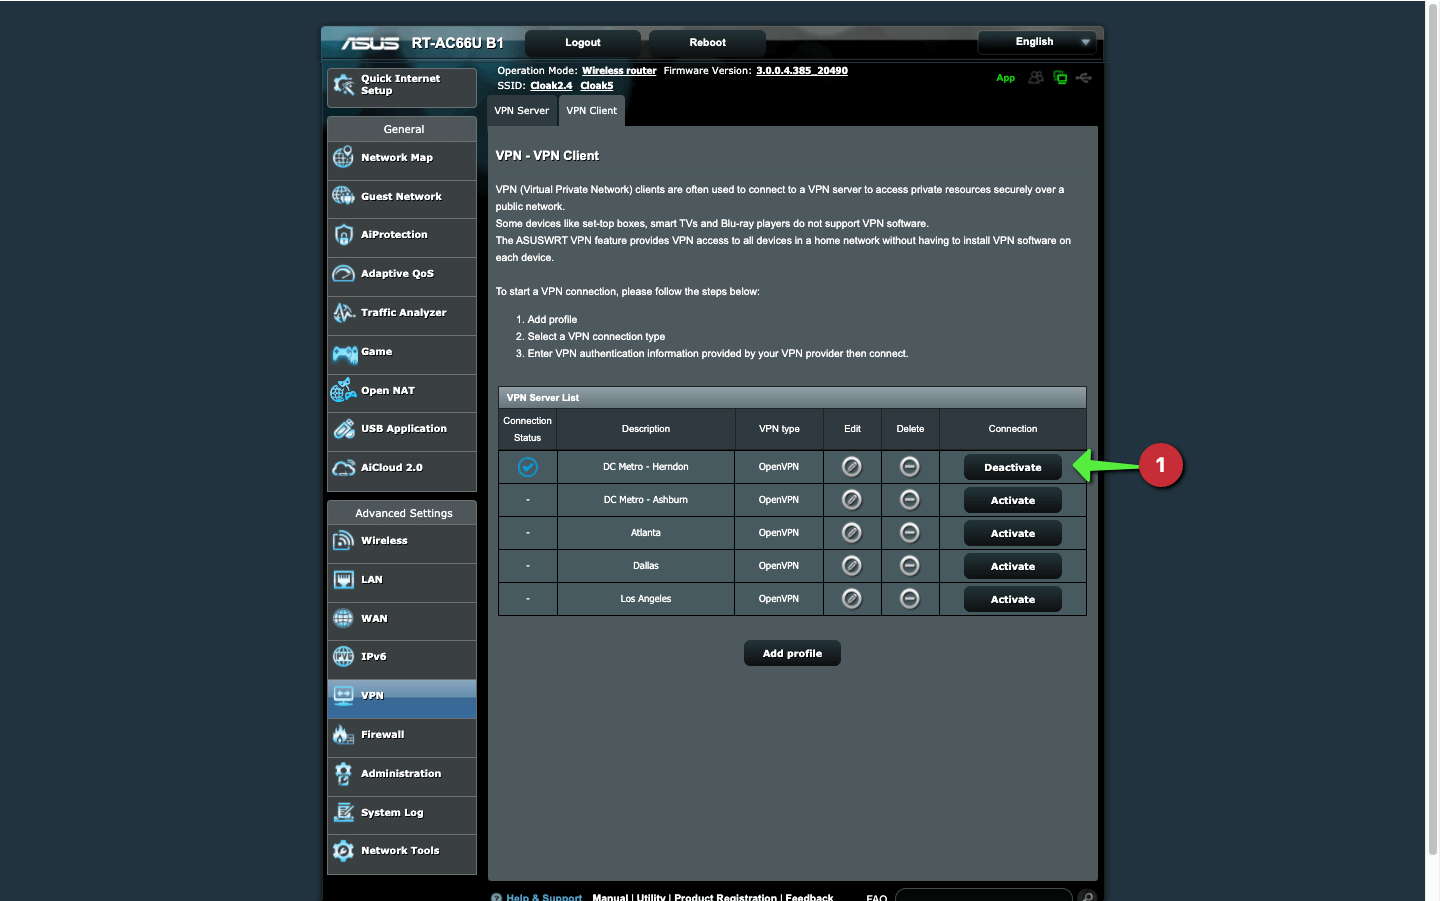The image size is (1440, 901).
Task: Open Adaptive QoS page
Action: 401,274
